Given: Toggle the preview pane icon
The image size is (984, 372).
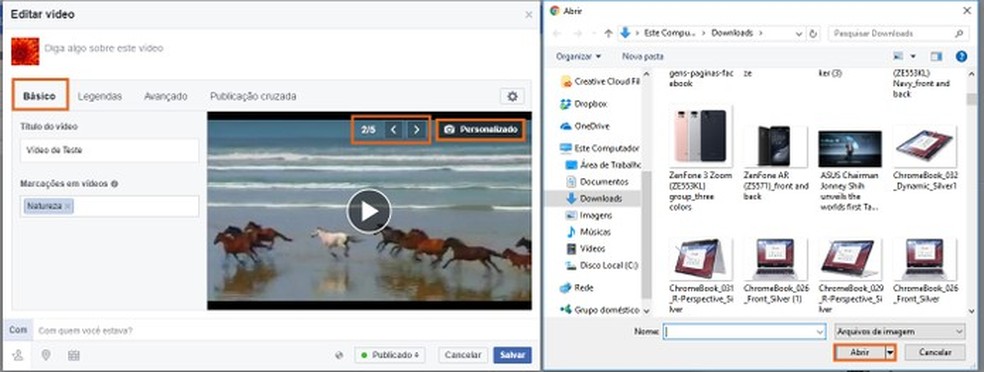Looking at the screenshot, I should point(936,56).
